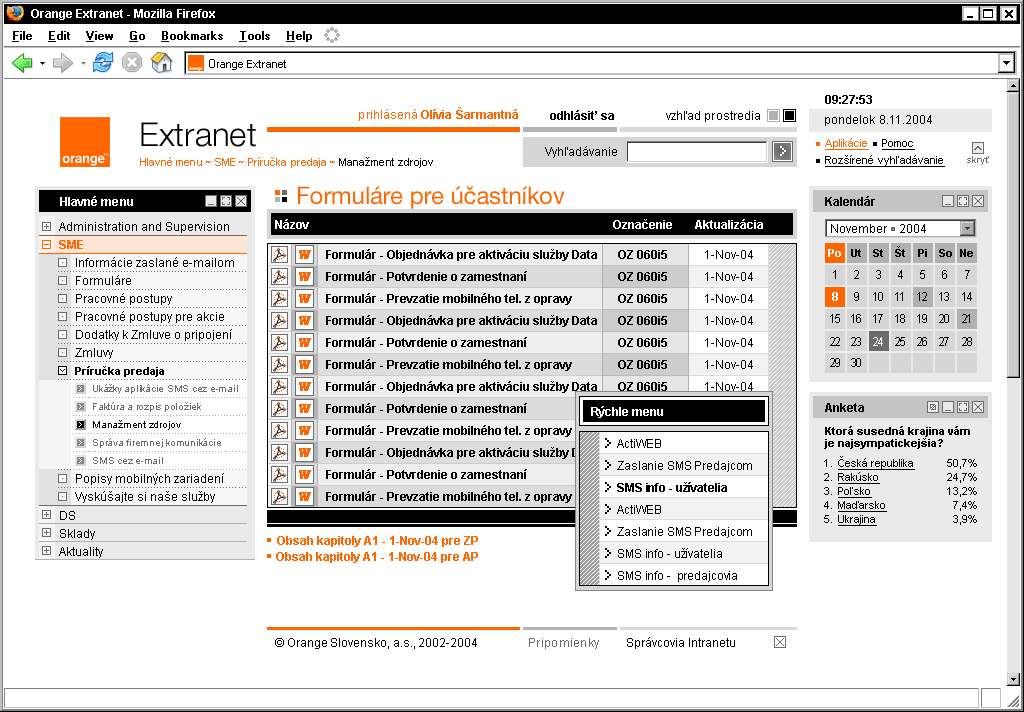Viewport: 1024px width, 712px height.
Task: Minimize the Kalendár panel
Action: (x=948, y=201)
